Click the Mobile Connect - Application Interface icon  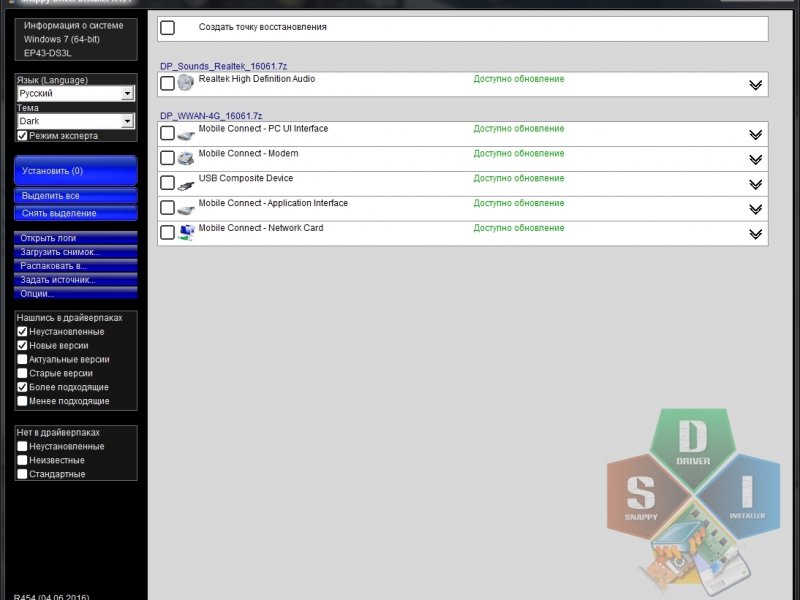(186, 209)
